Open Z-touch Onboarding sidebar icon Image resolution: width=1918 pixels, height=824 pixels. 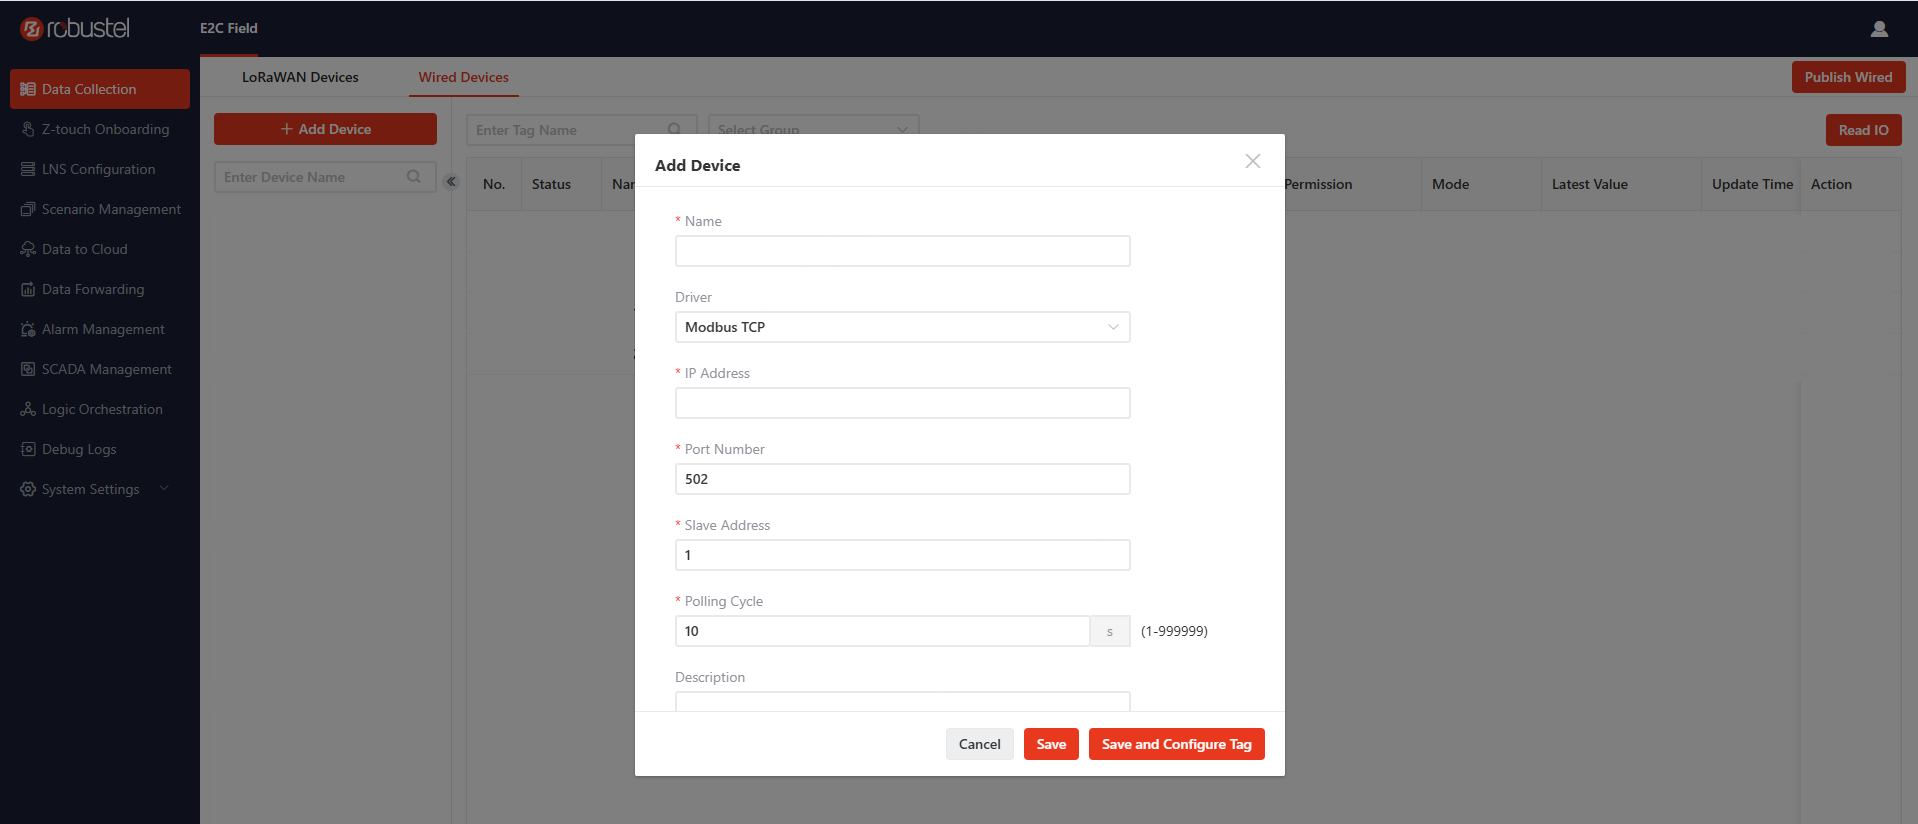28,129
